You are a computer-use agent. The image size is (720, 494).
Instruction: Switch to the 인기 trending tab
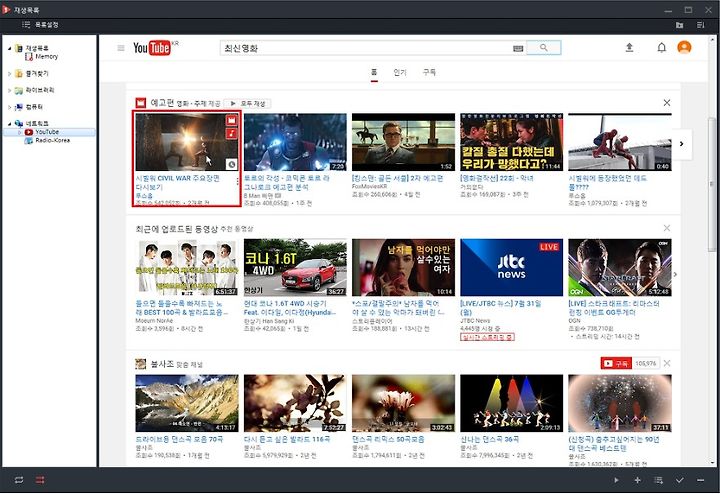[400, 73]
